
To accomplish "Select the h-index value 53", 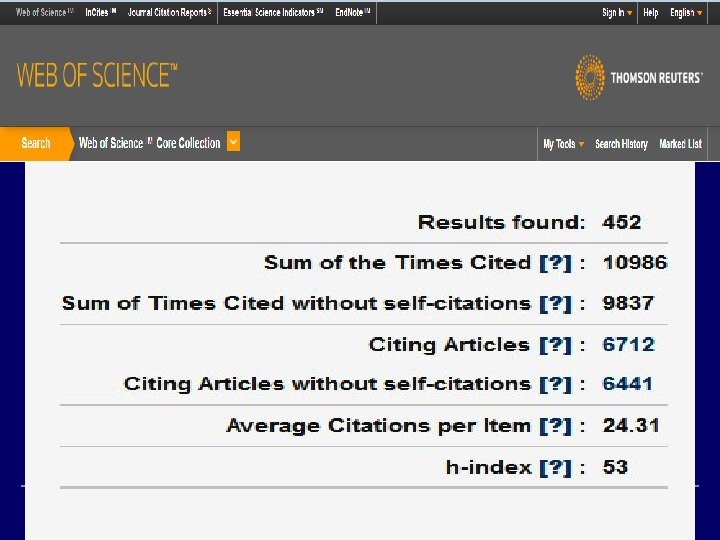I will pyautogui.click(x=615, y=467).
